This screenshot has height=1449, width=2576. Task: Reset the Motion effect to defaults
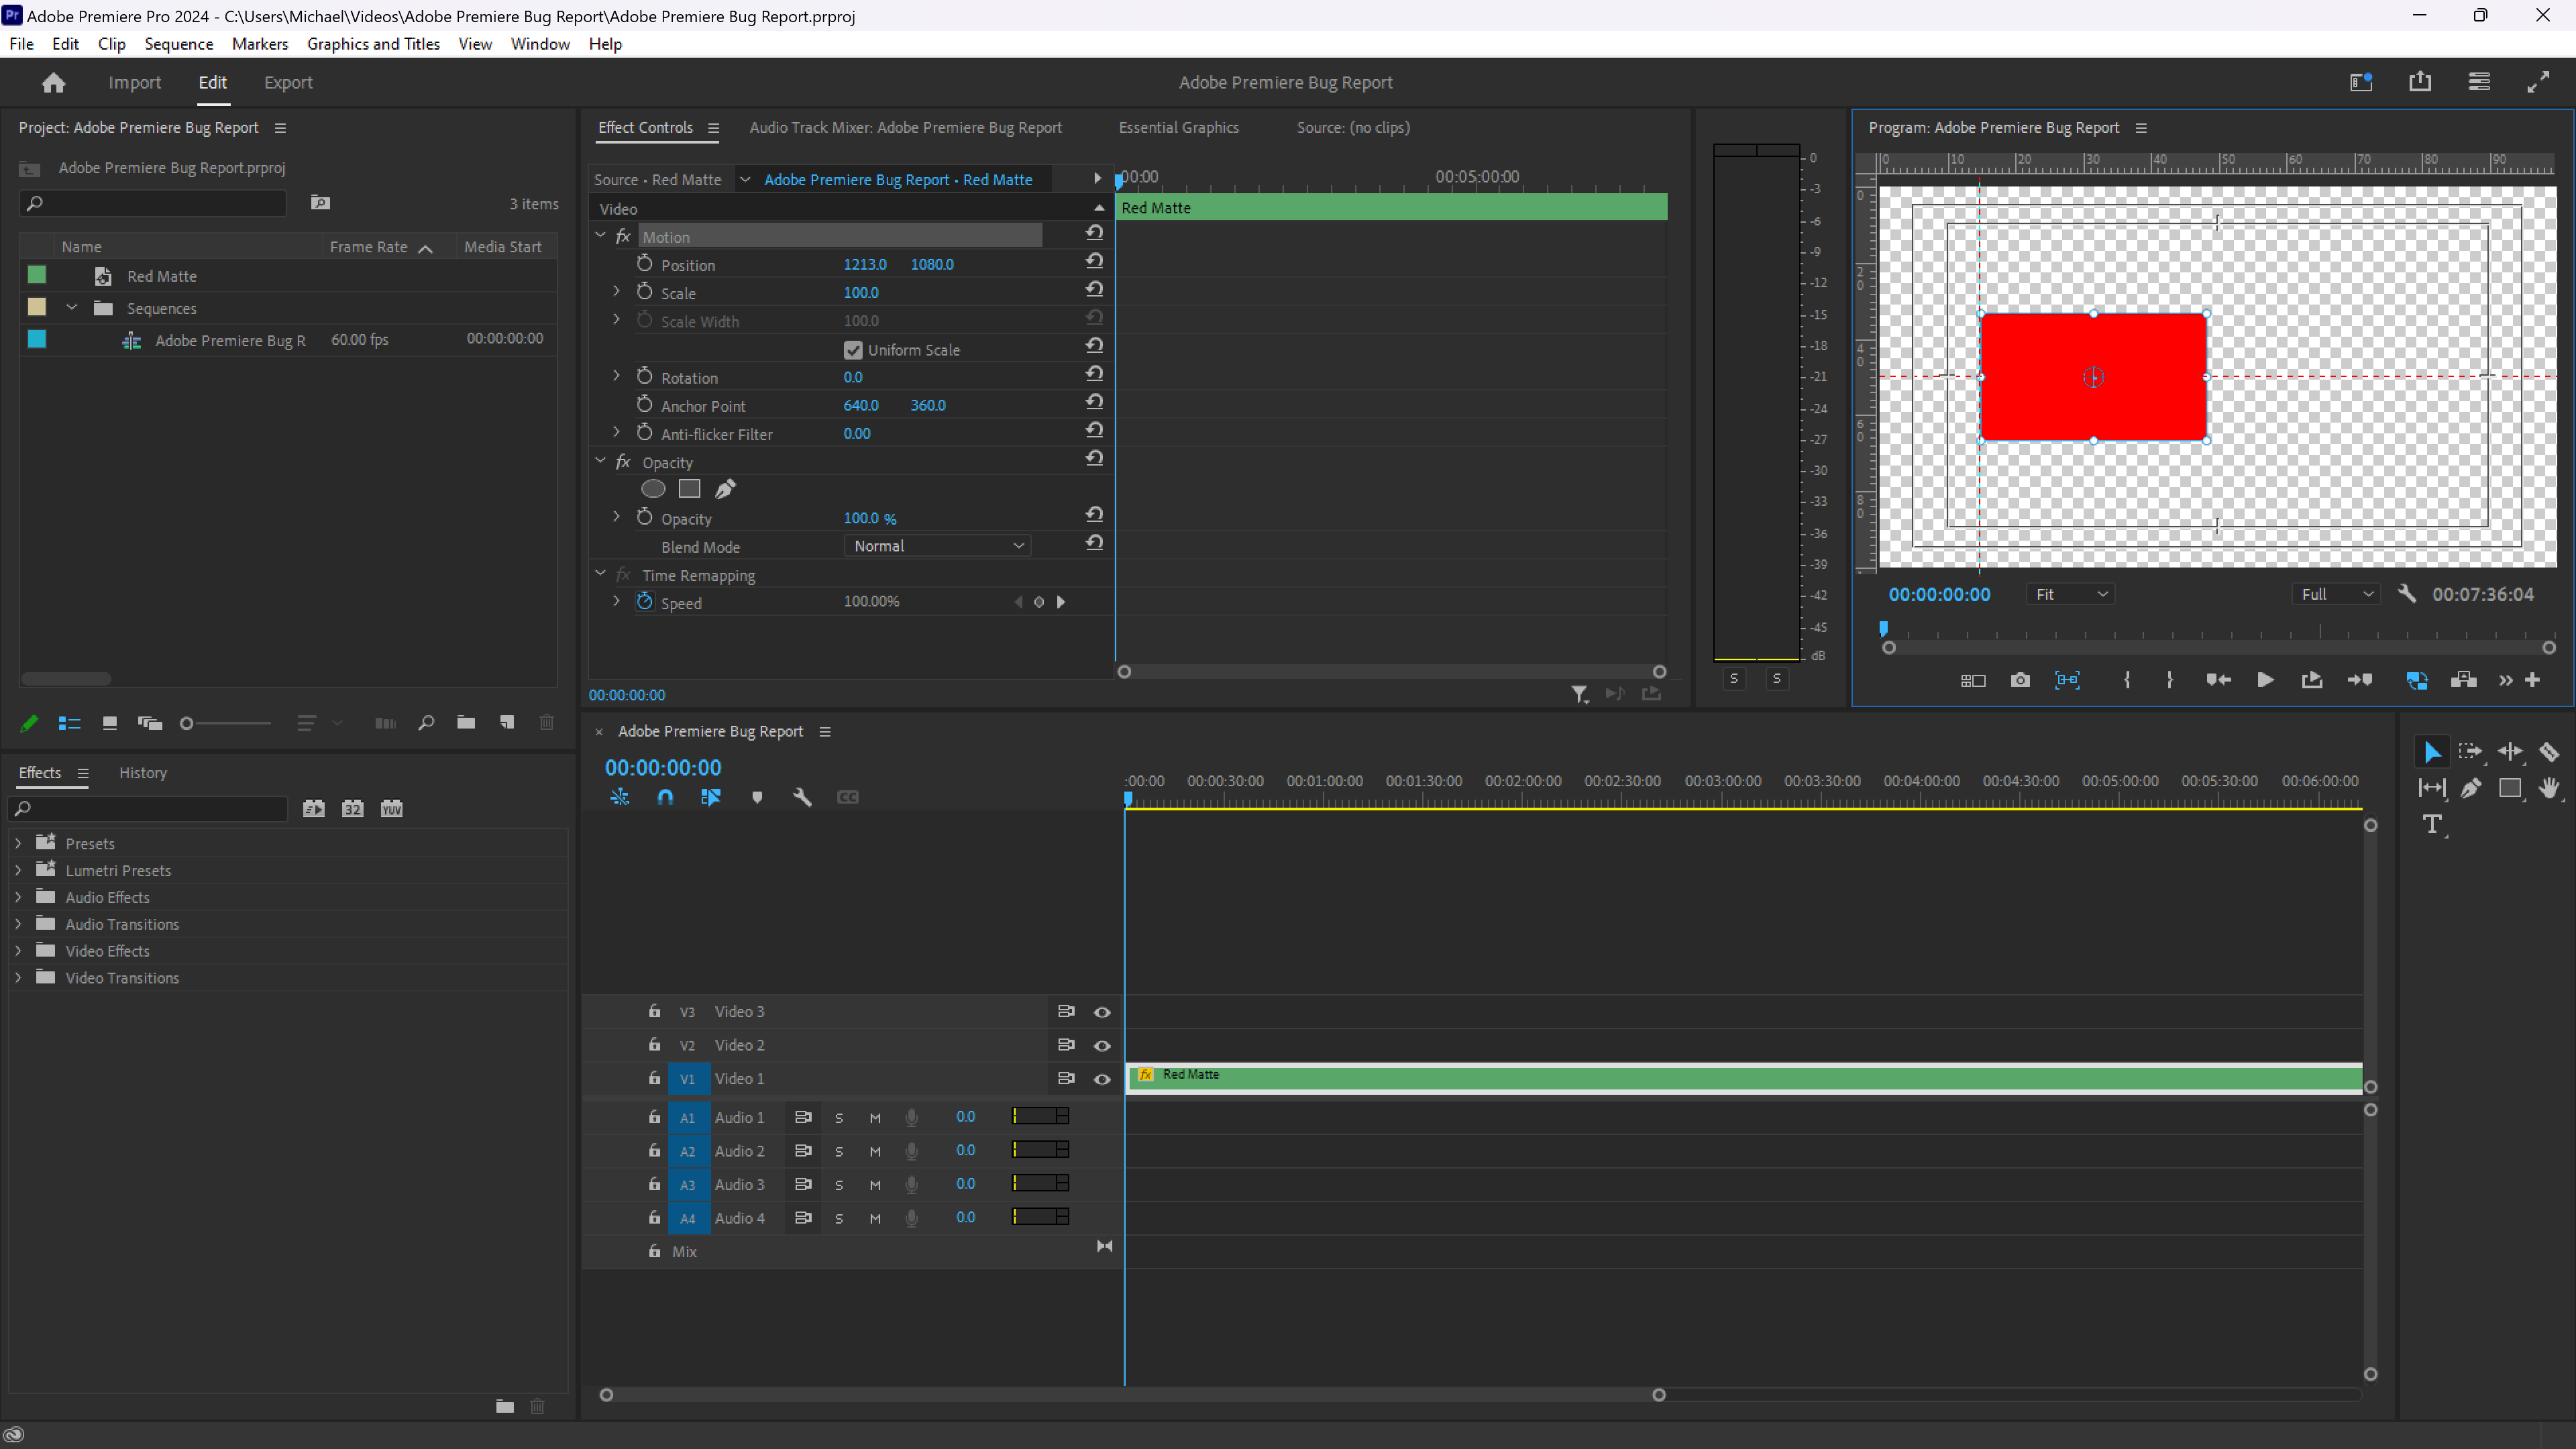click(1094, 232)
